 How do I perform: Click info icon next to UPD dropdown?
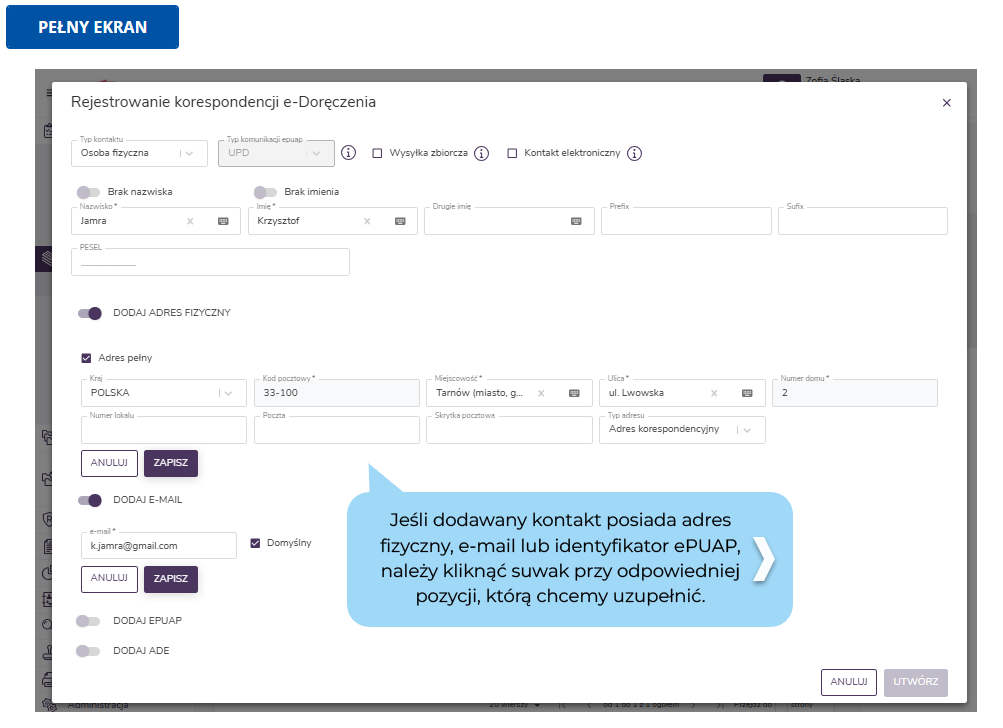point(348,153)
